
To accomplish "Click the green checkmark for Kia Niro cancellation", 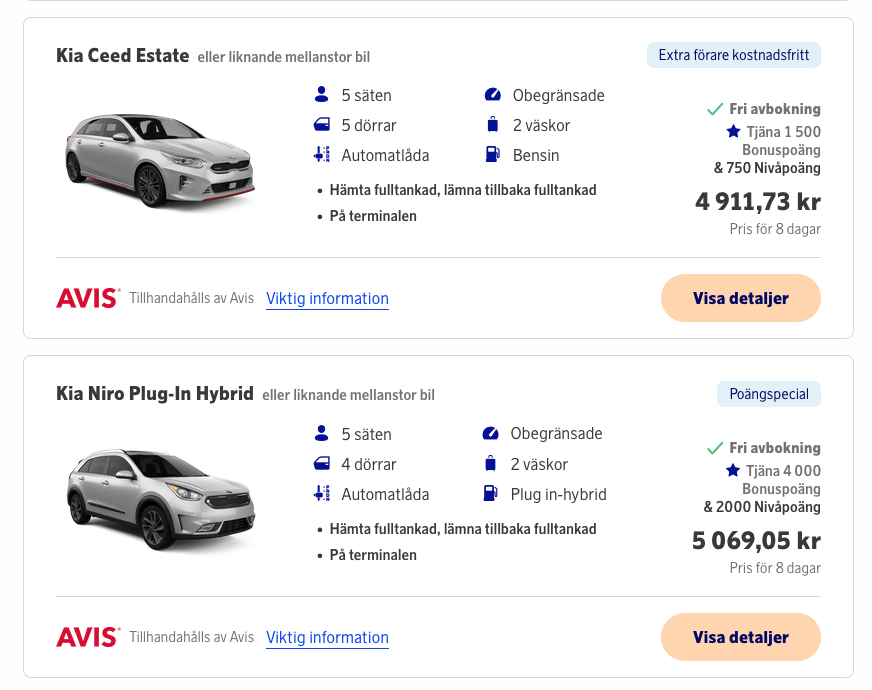I will (715, 448).
